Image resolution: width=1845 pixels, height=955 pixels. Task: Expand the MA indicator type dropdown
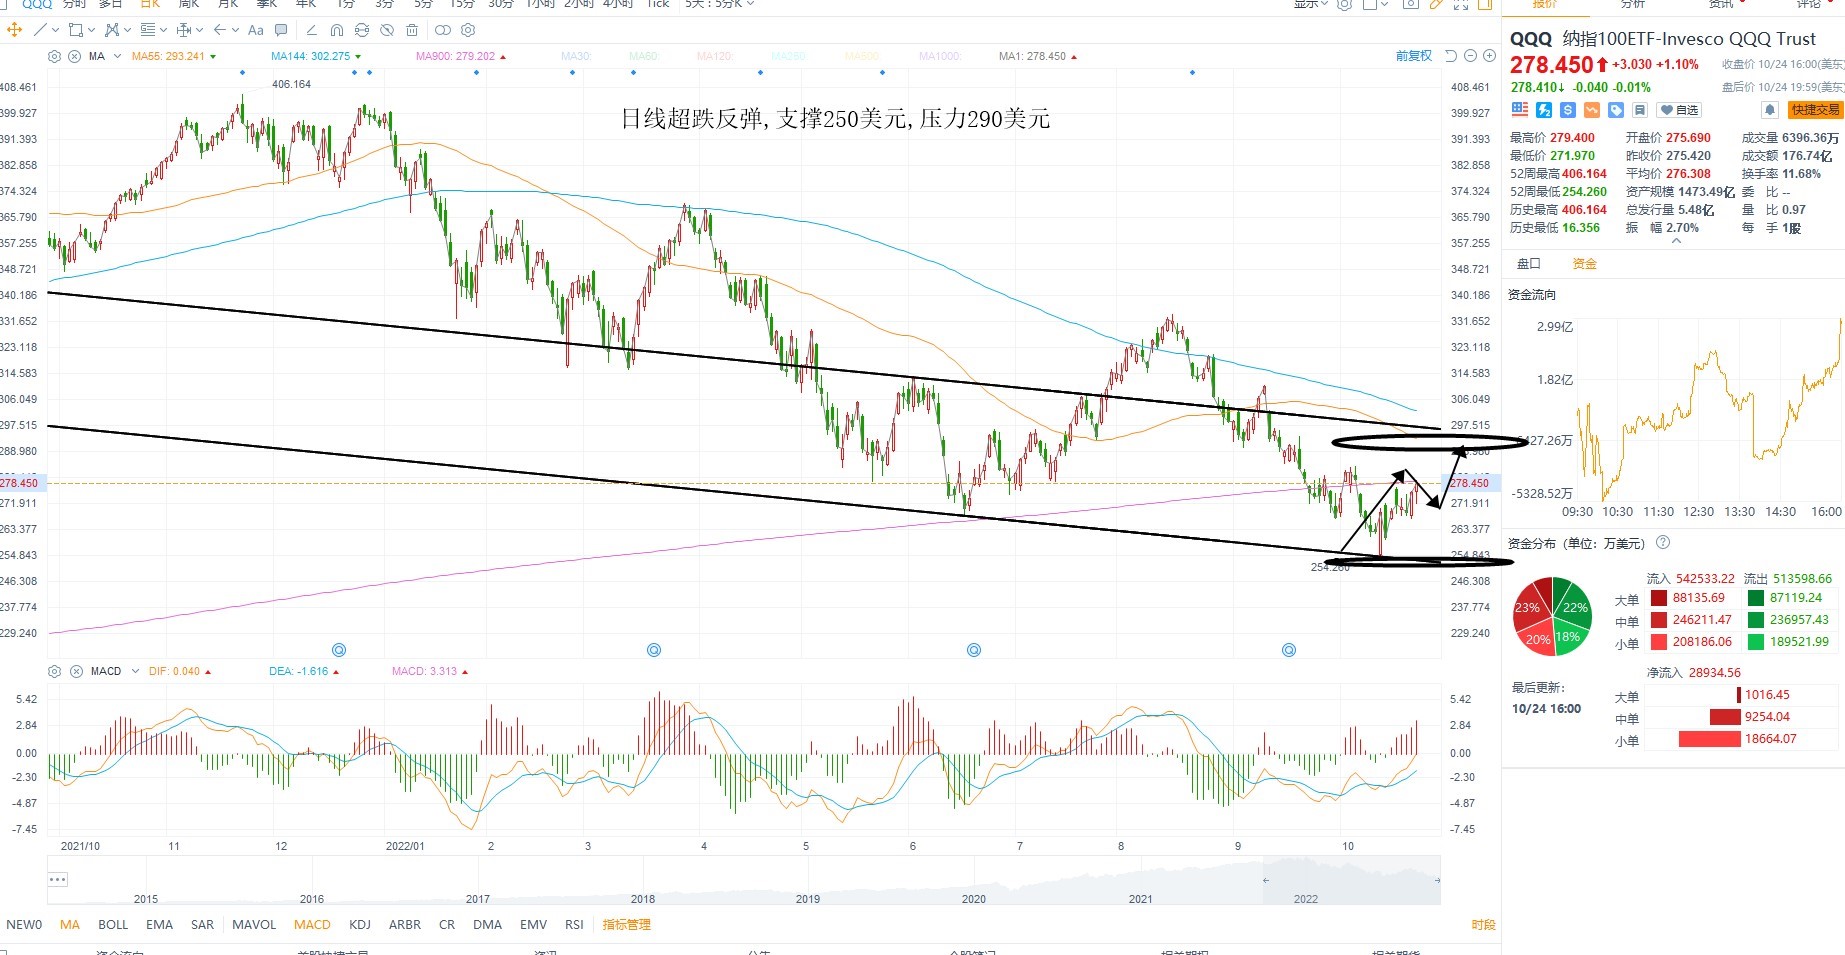click(118, 56)
